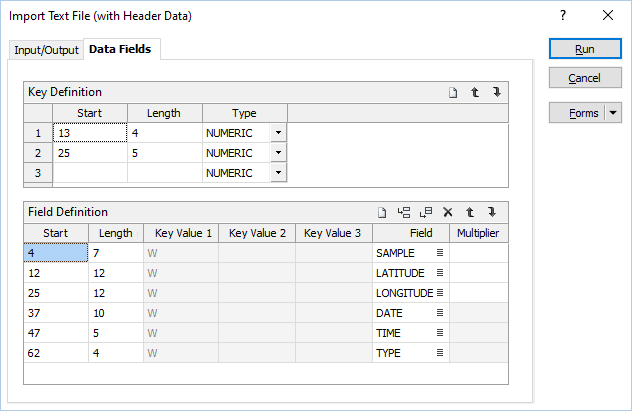Select the Start cell 4 of SAMPLE row

[x=56, y=253]
